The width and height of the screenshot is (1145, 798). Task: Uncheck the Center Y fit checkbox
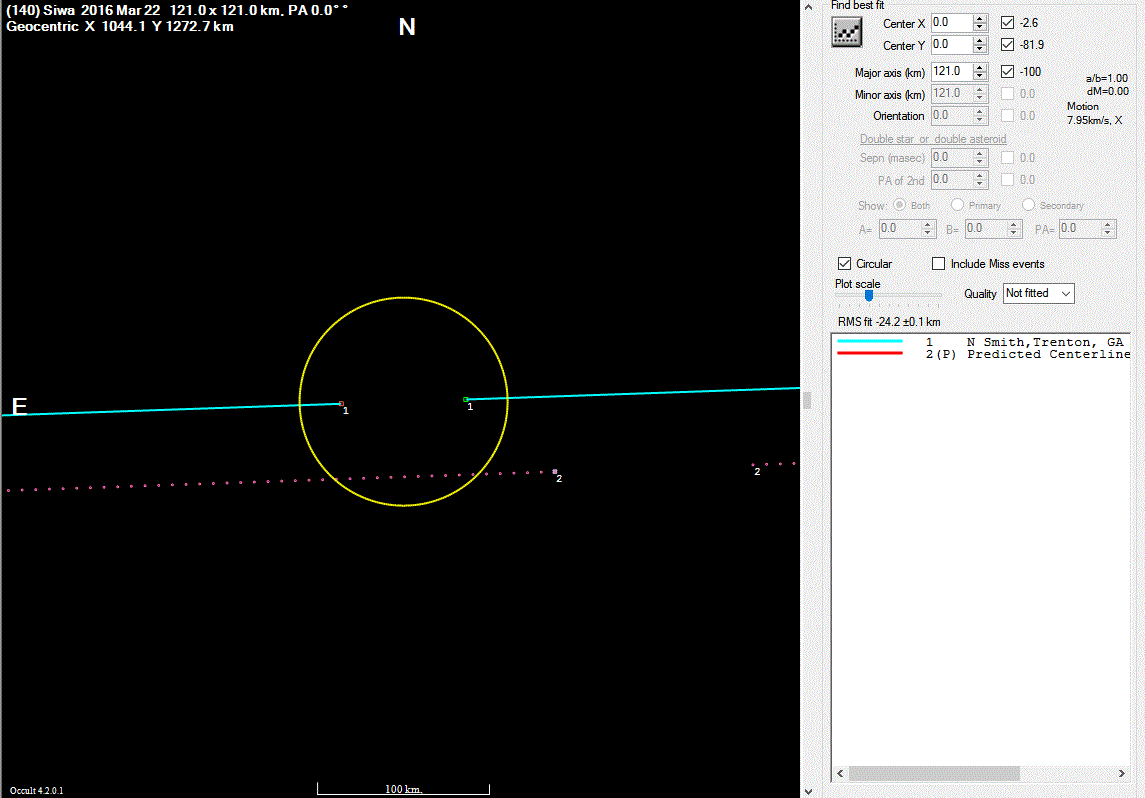pos(1008,45)
